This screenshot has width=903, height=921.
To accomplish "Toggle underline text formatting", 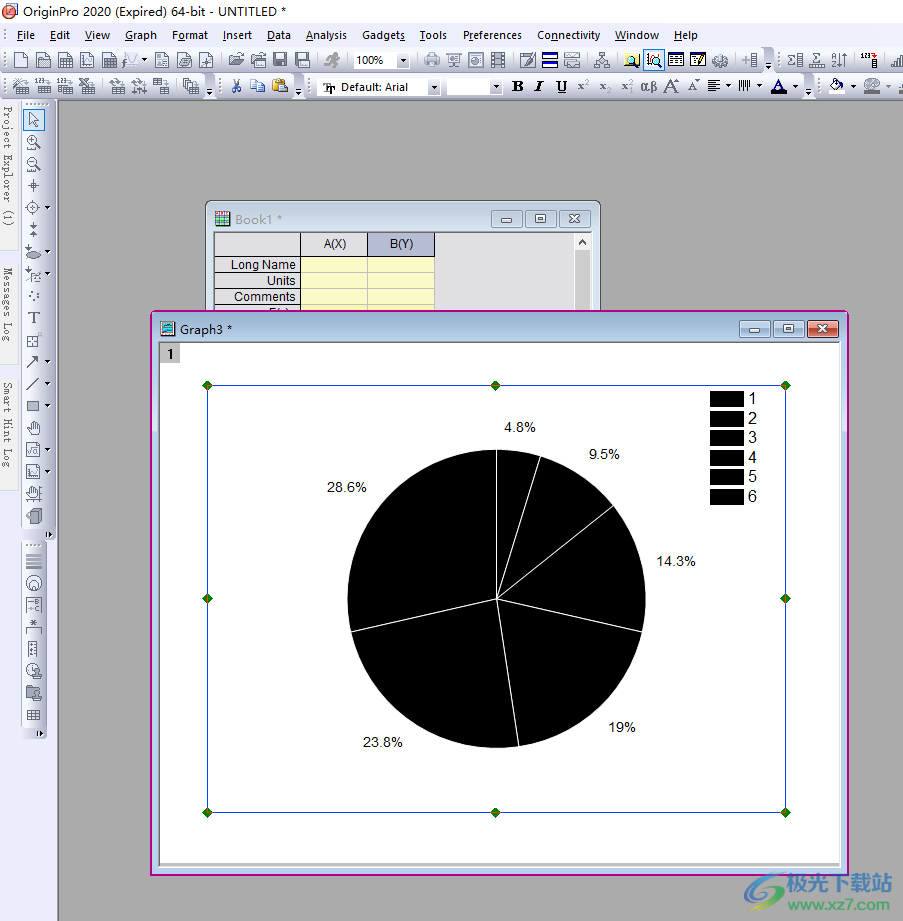I will tap(561, 87).
